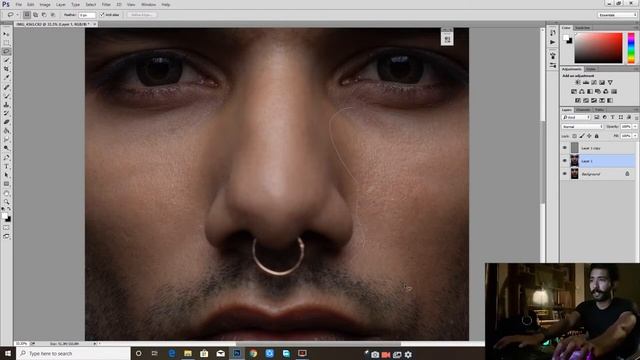Toggle lock transparent pixels
The image size is (640, 360).
tap(574, 136)
